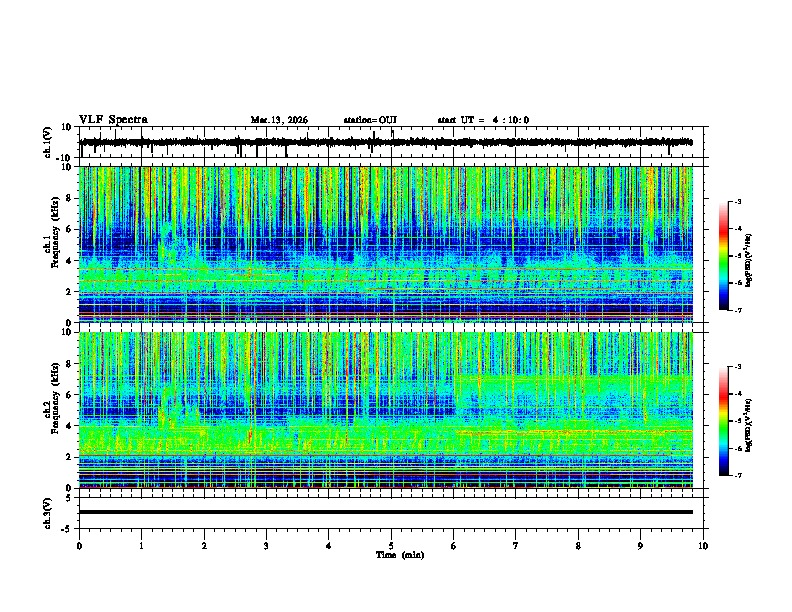Click the ch.1 colorbar log(PSD) unit label
This screenshot has height=612, width=792.
click(748, 261)
